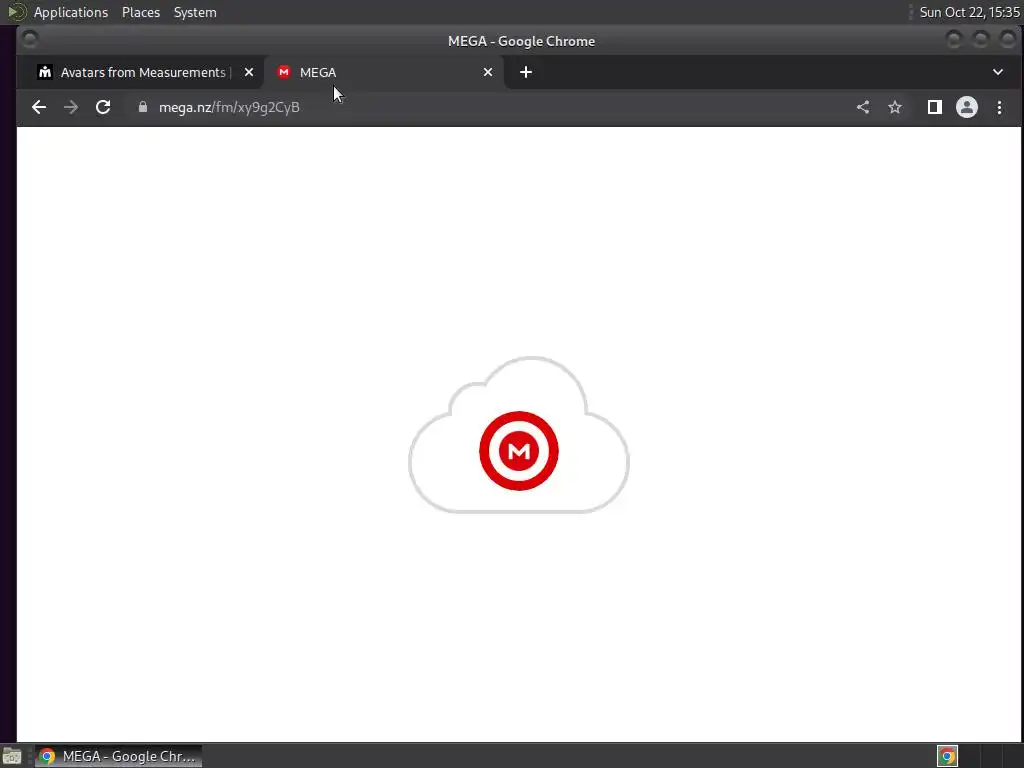Open the Places menu

pos(140,12)
